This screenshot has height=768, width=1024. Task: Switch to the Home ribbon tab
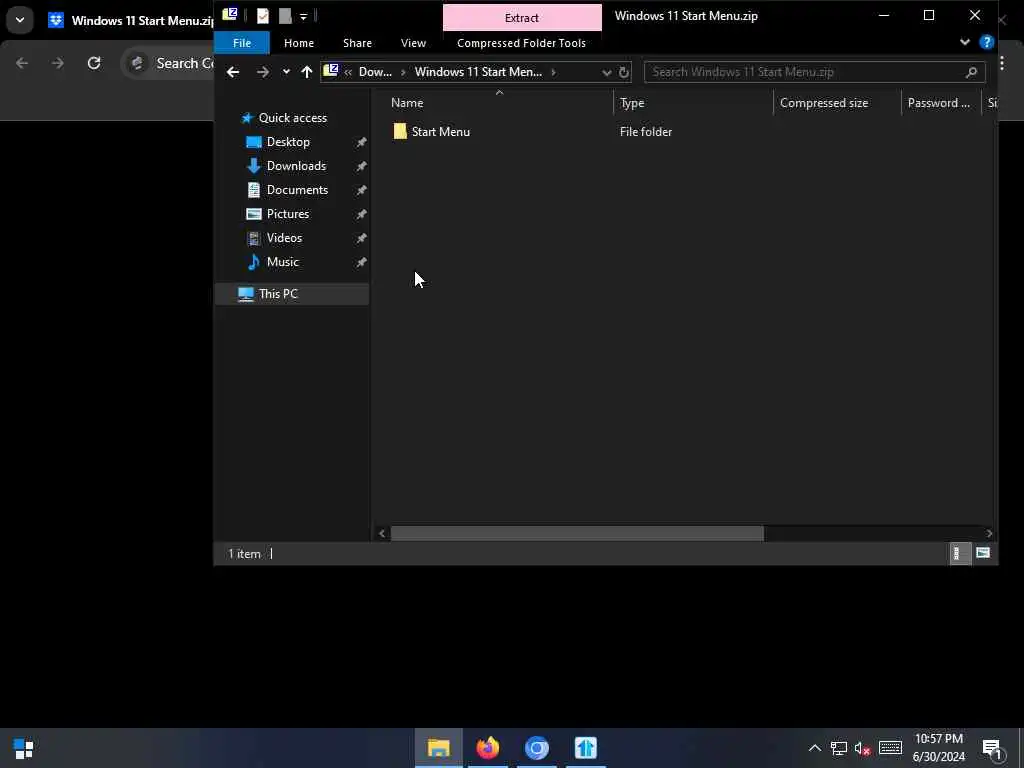pos(299,43)
